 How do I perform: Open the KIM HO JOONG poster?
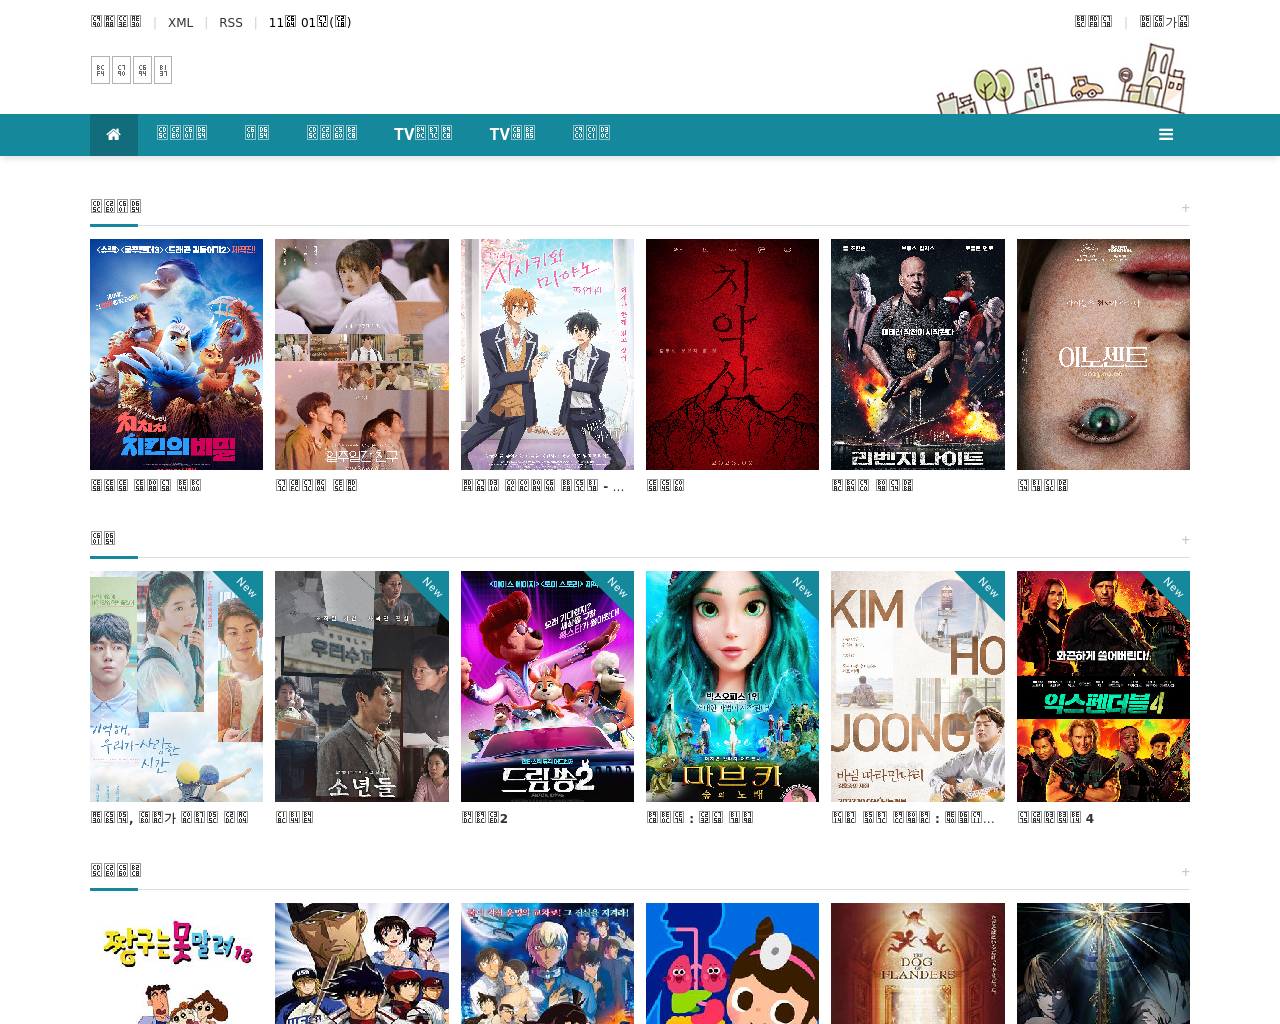(918, 686)
